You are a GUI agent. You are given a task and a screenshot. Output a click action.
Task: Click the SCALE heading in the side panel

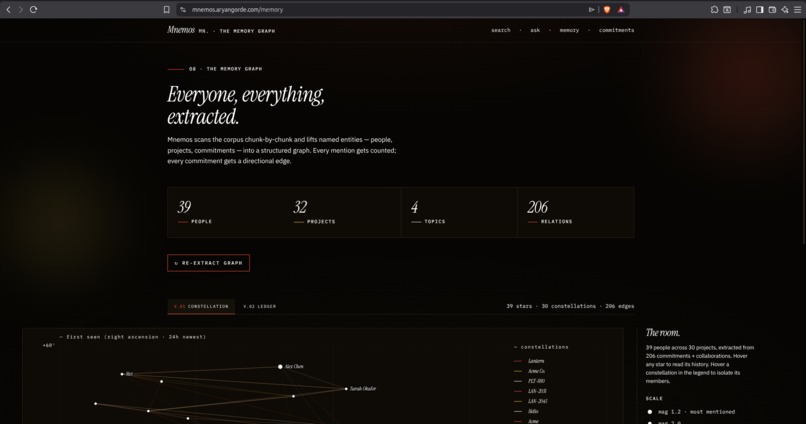click(x=654, y=398)
